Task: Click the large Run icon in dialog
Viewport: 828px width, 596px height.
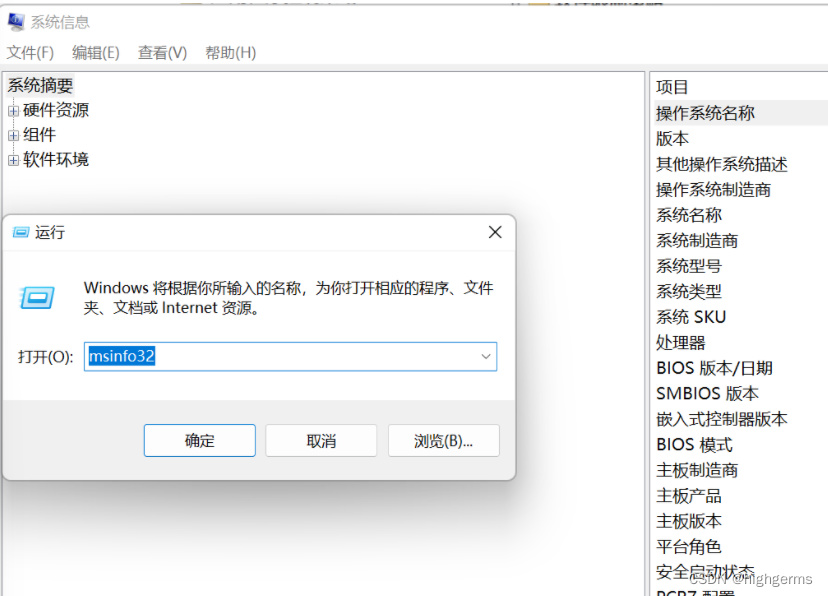Action: point(37,298)
